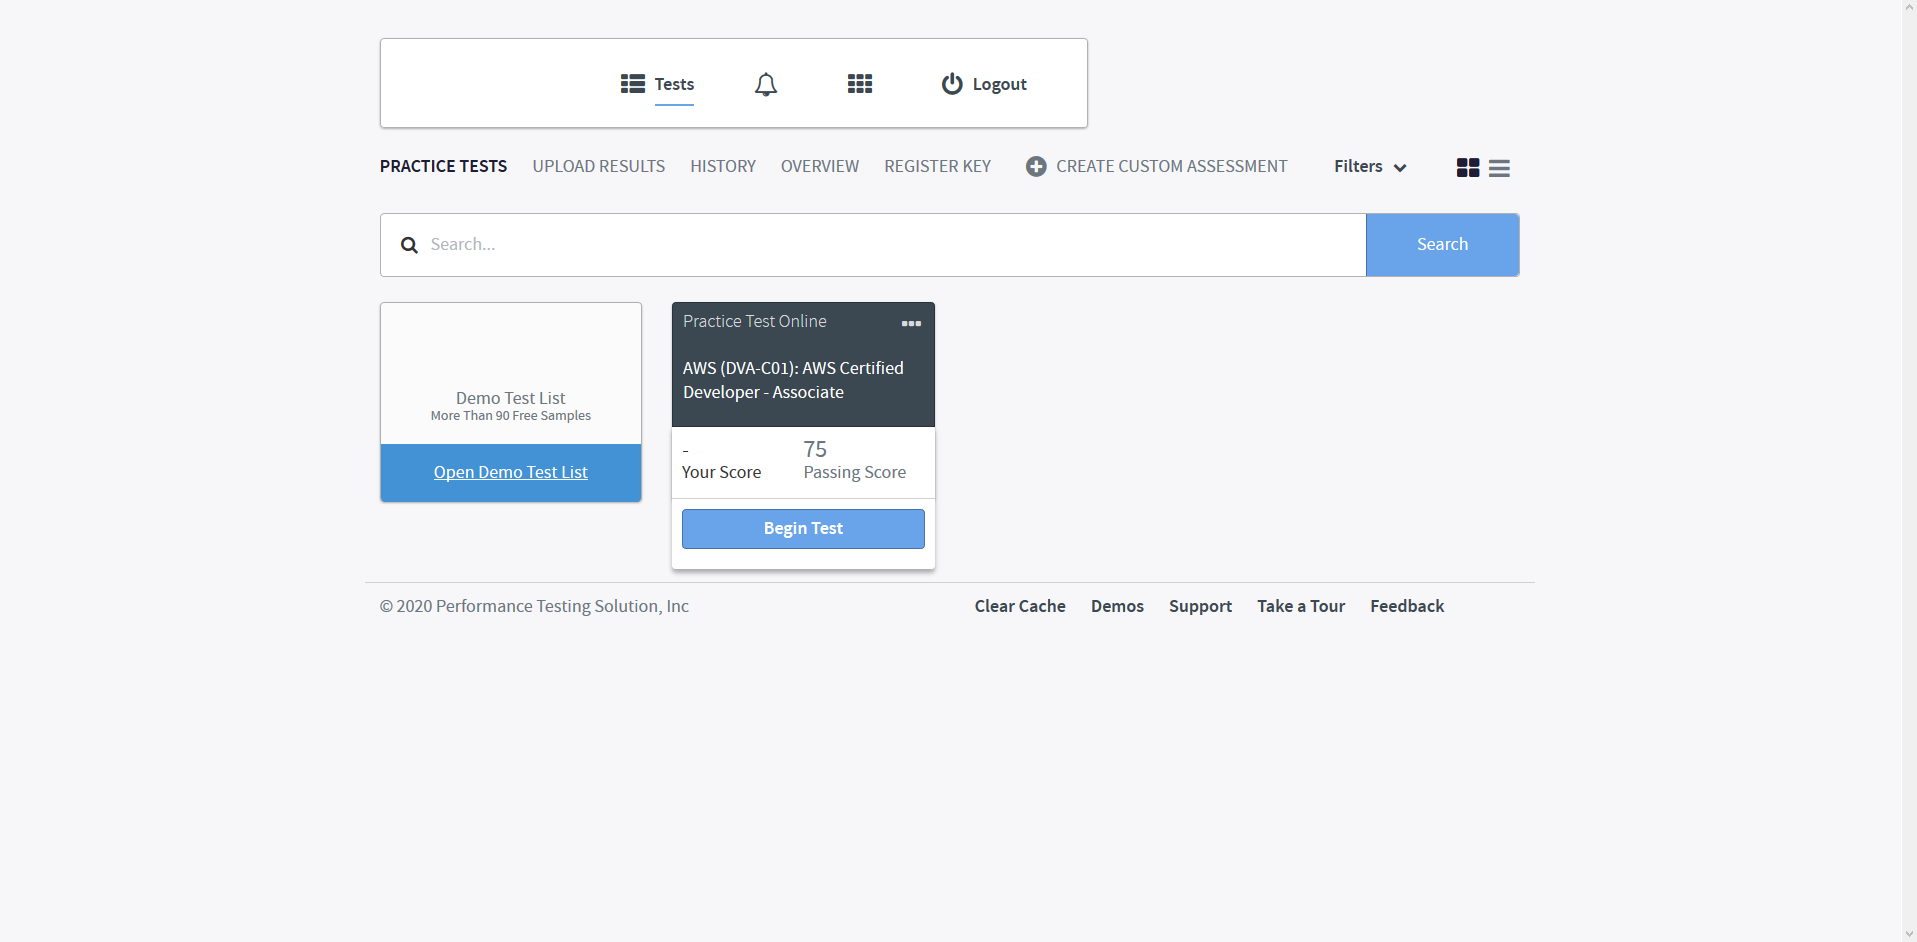
Task: Expand the Filters dropdown
Action: coord(1370,166)
